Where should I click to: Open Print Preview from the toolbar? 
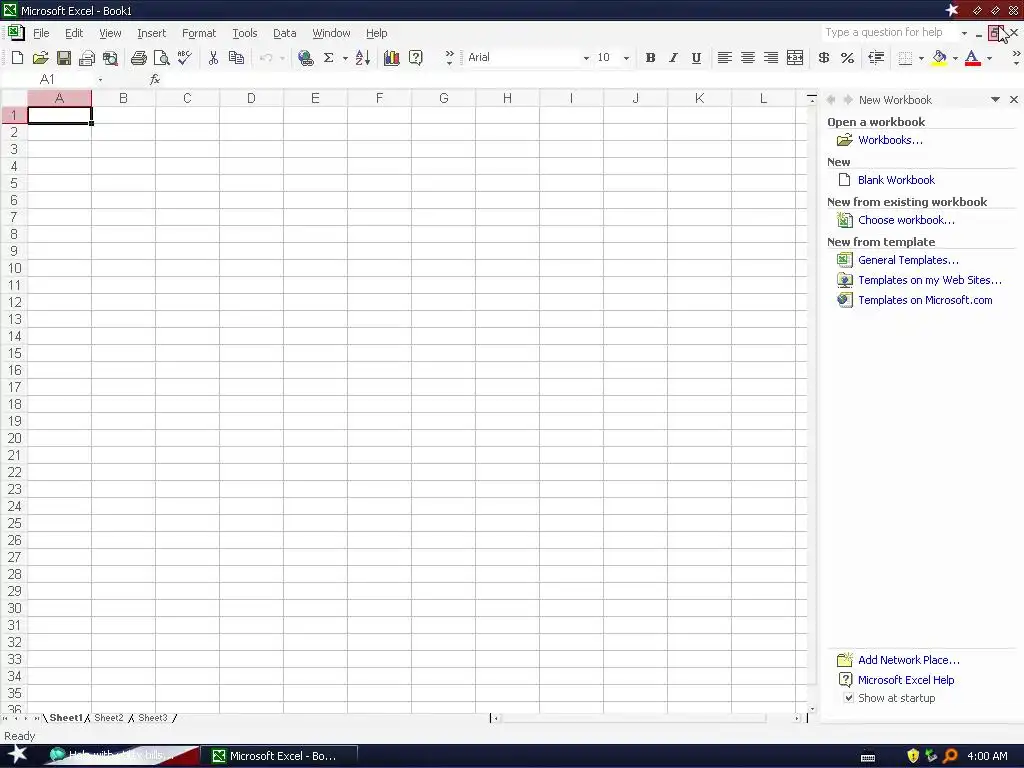(x=161, y=58)
